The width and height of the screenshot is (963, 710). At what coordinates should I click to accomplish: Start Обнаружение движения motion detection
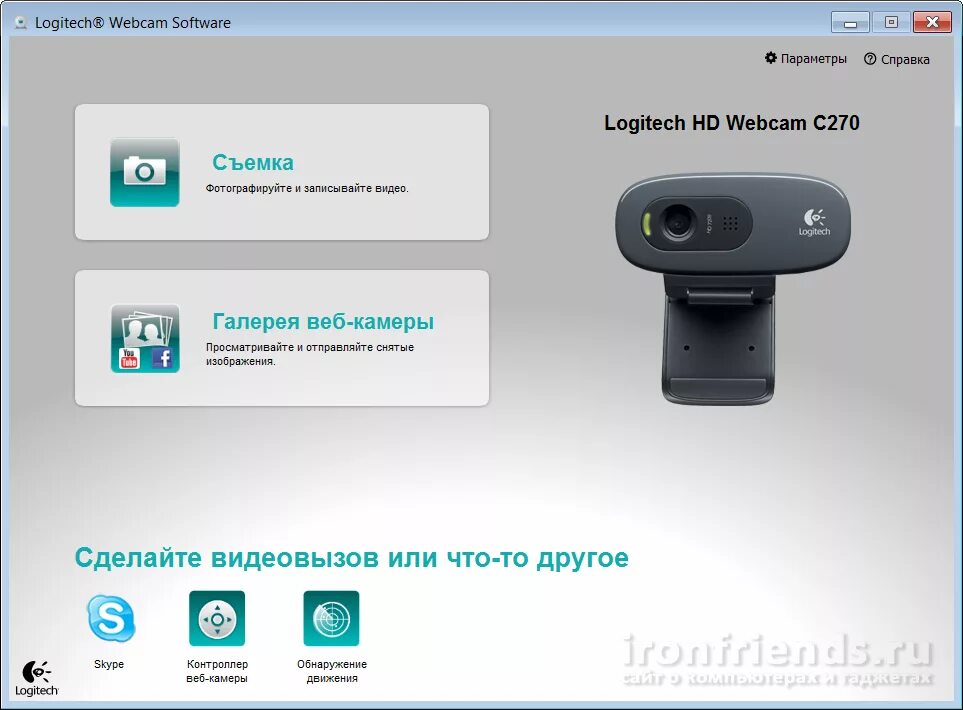click(331, 617)
